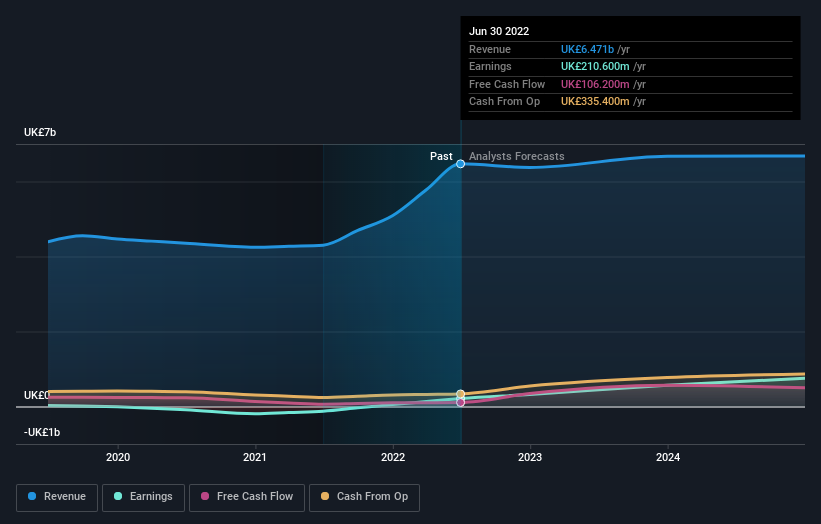The height and width of the screenshot is (524, 821).
Task: Click the Cash From Op data point marker
Action: [460, 394]
